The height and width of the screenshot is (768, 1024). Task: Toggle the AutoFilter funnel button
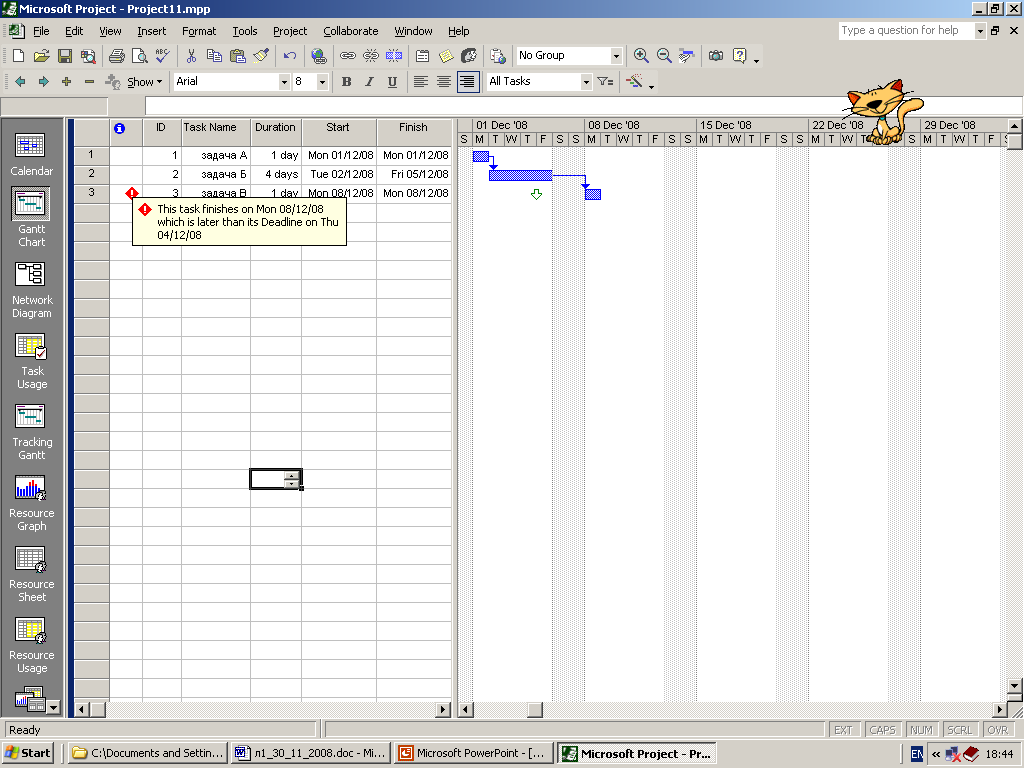pos(605,82)
